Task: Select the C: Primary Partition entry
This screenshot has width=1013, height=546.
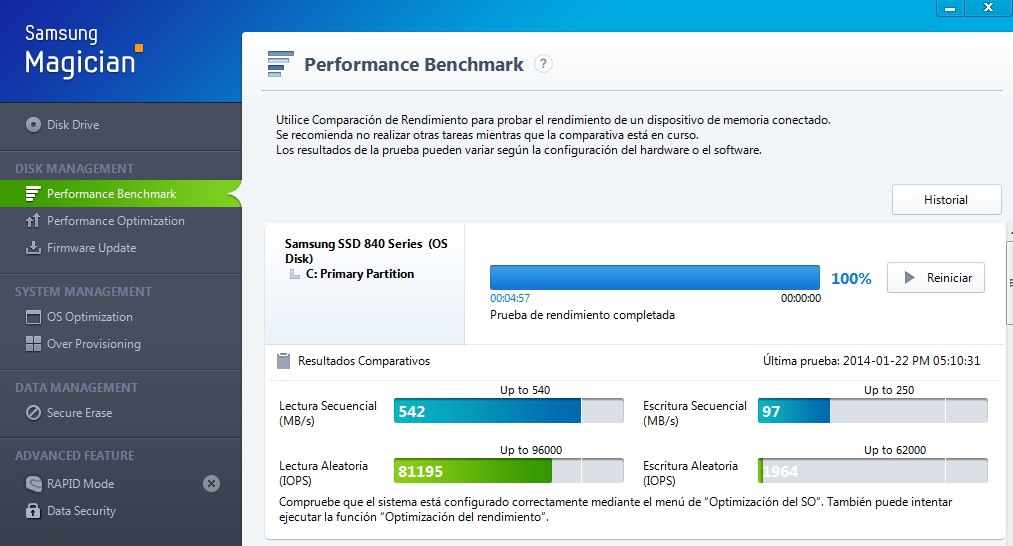Action: pyautogui.click(x=360, y=274)
